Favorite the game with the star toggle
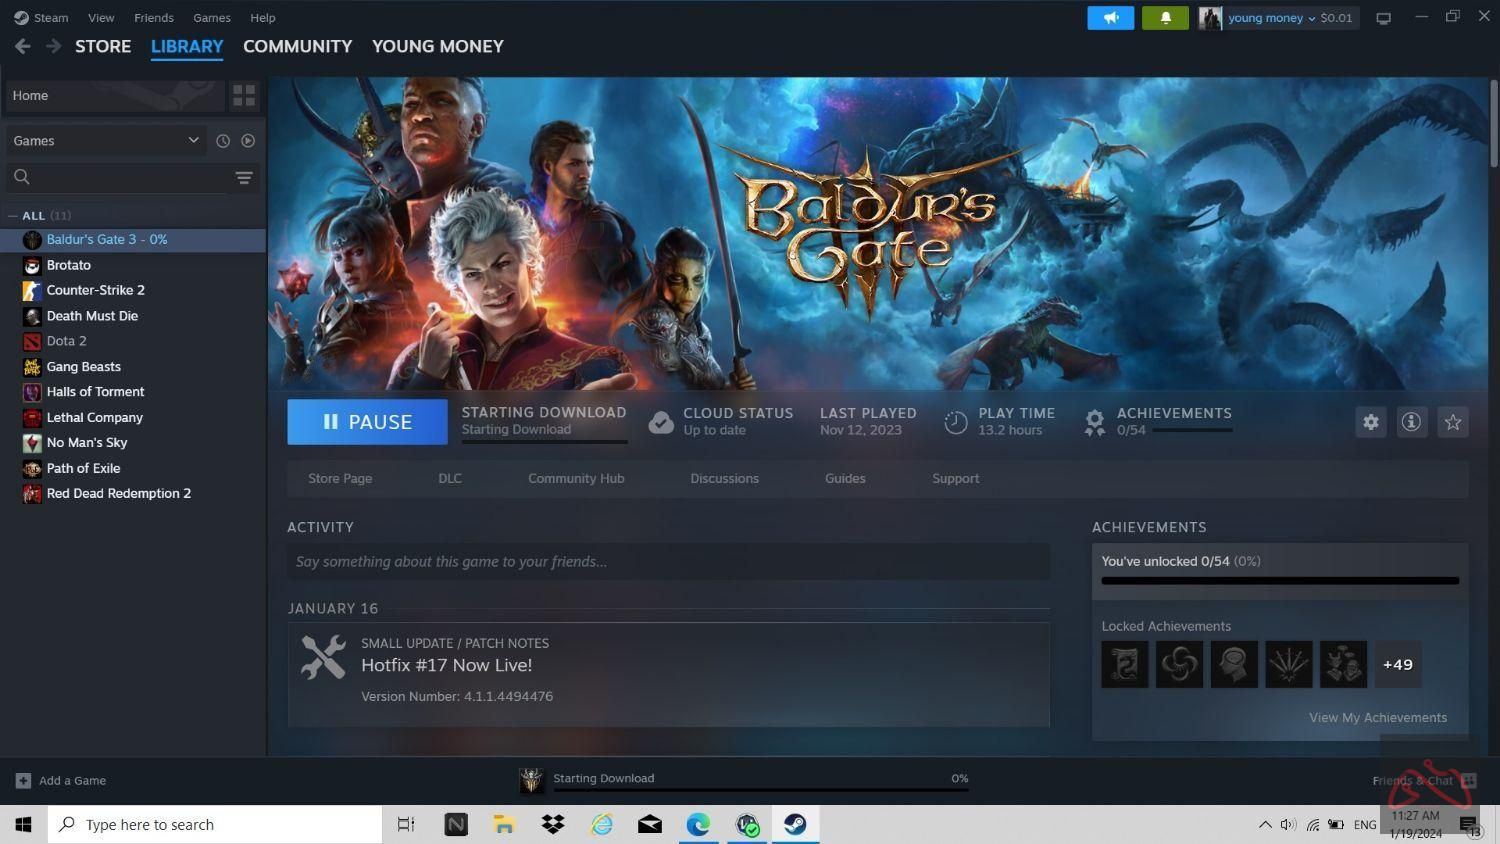The height and width of the screenshot is (844, 1500). [1452, 422]
